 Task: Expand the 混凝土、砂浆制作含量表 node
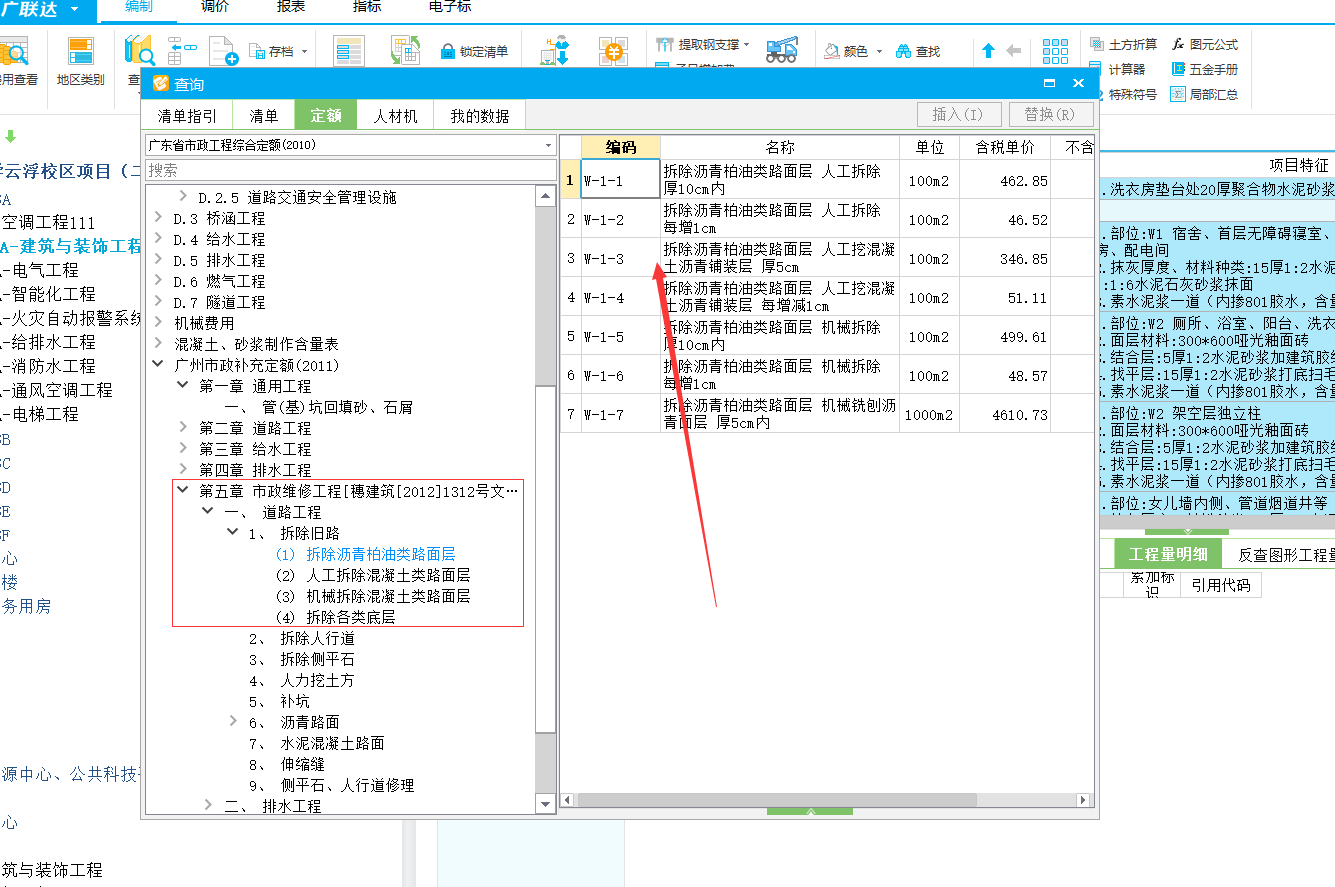click(160, 344)
